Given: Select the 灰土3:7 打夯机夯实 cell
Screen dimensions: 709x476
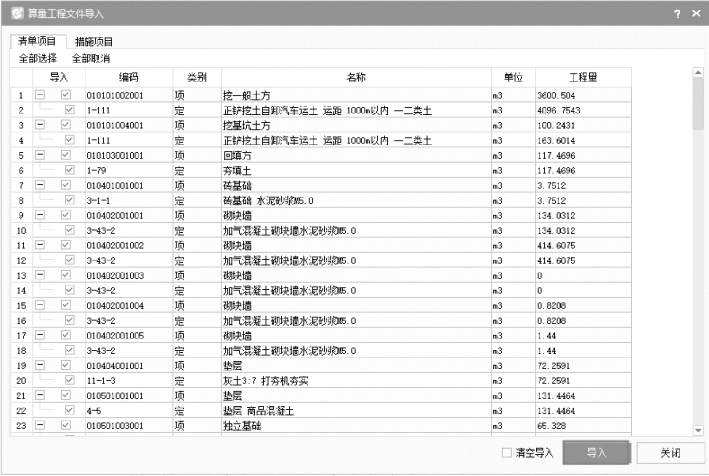Looking at the screenshot, I should 356,381.
